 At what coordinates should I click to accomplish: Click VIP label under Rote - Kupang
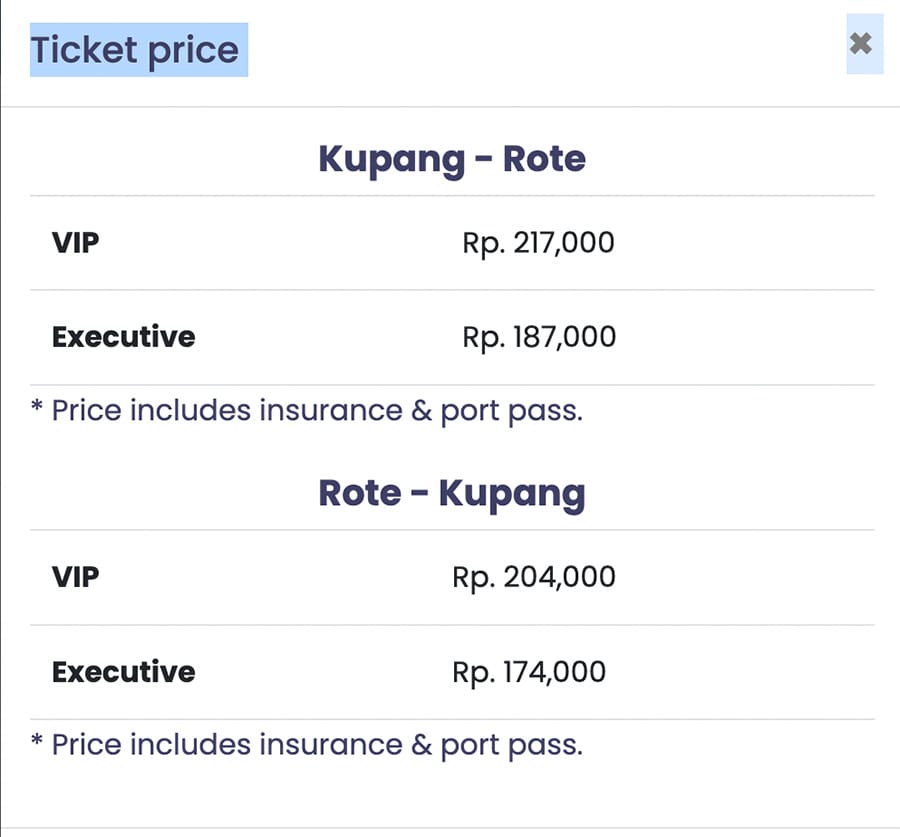75,577
